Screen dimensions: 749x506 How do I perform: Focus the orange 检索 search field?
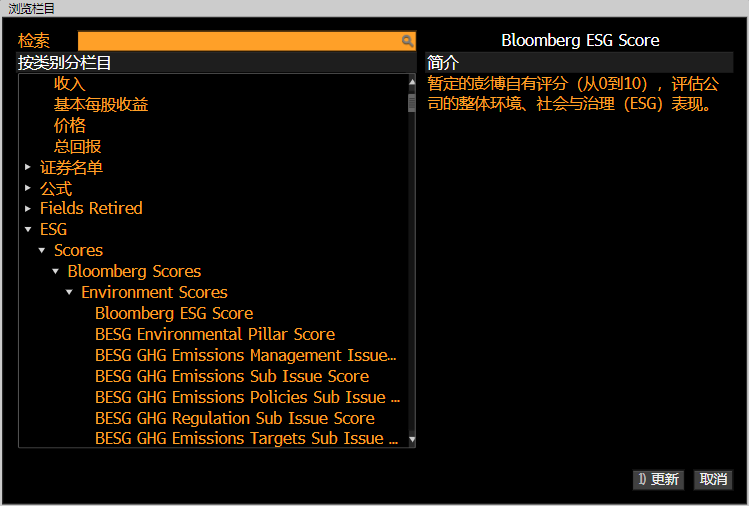pos(246,41)
